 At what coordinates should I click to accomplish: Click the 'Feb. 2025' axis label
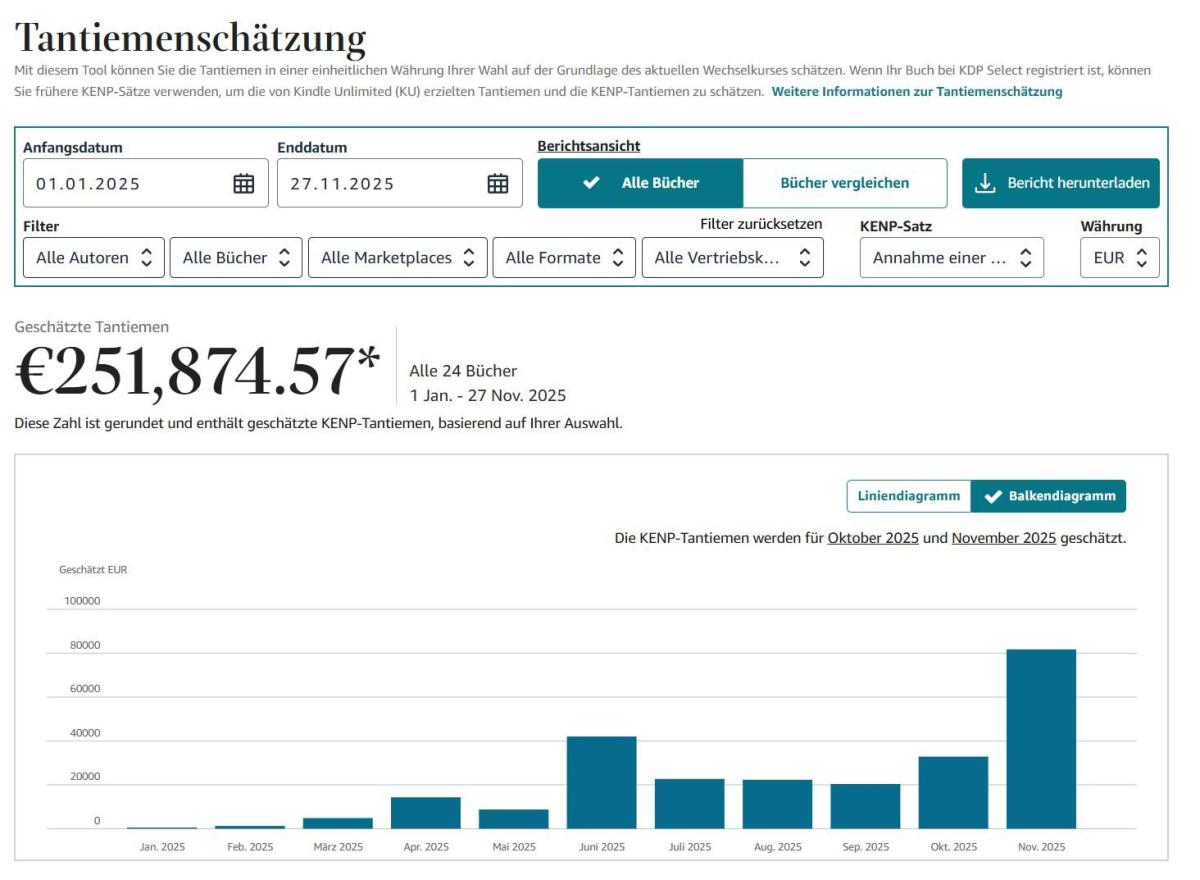pos(250,847)
